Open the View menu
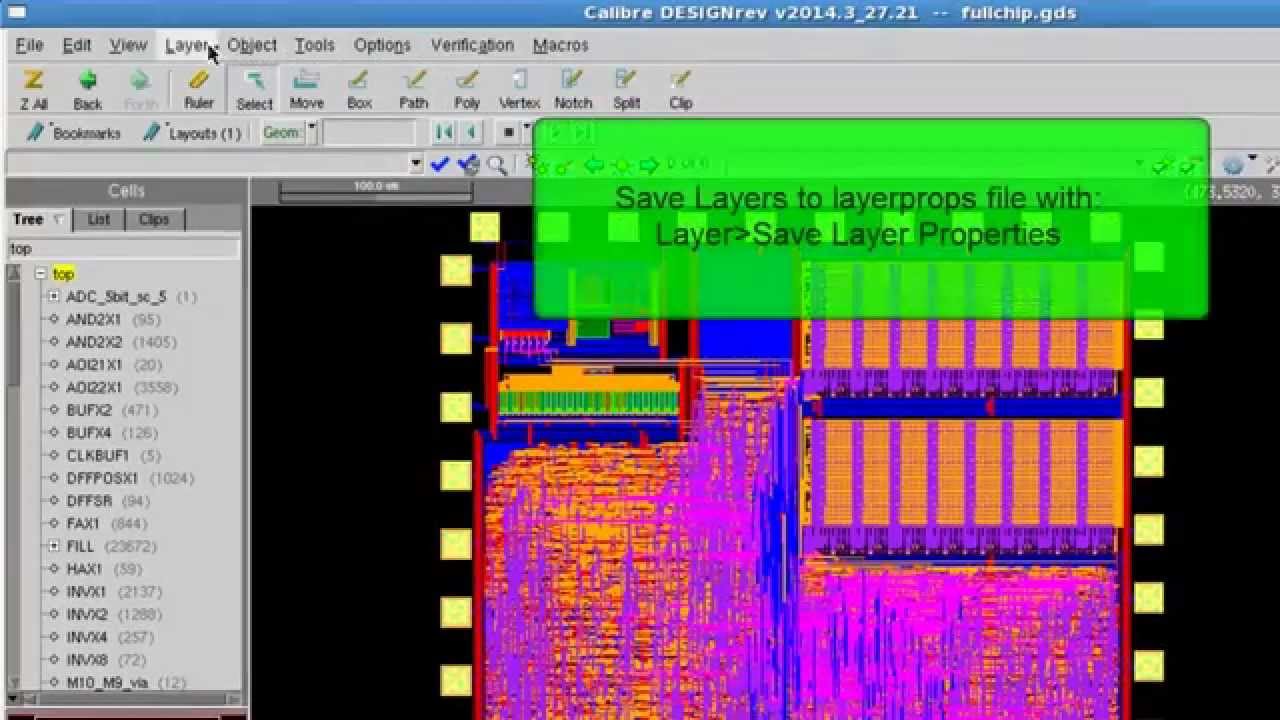The width and height of the screenshot is (1280, 720). 128,45
